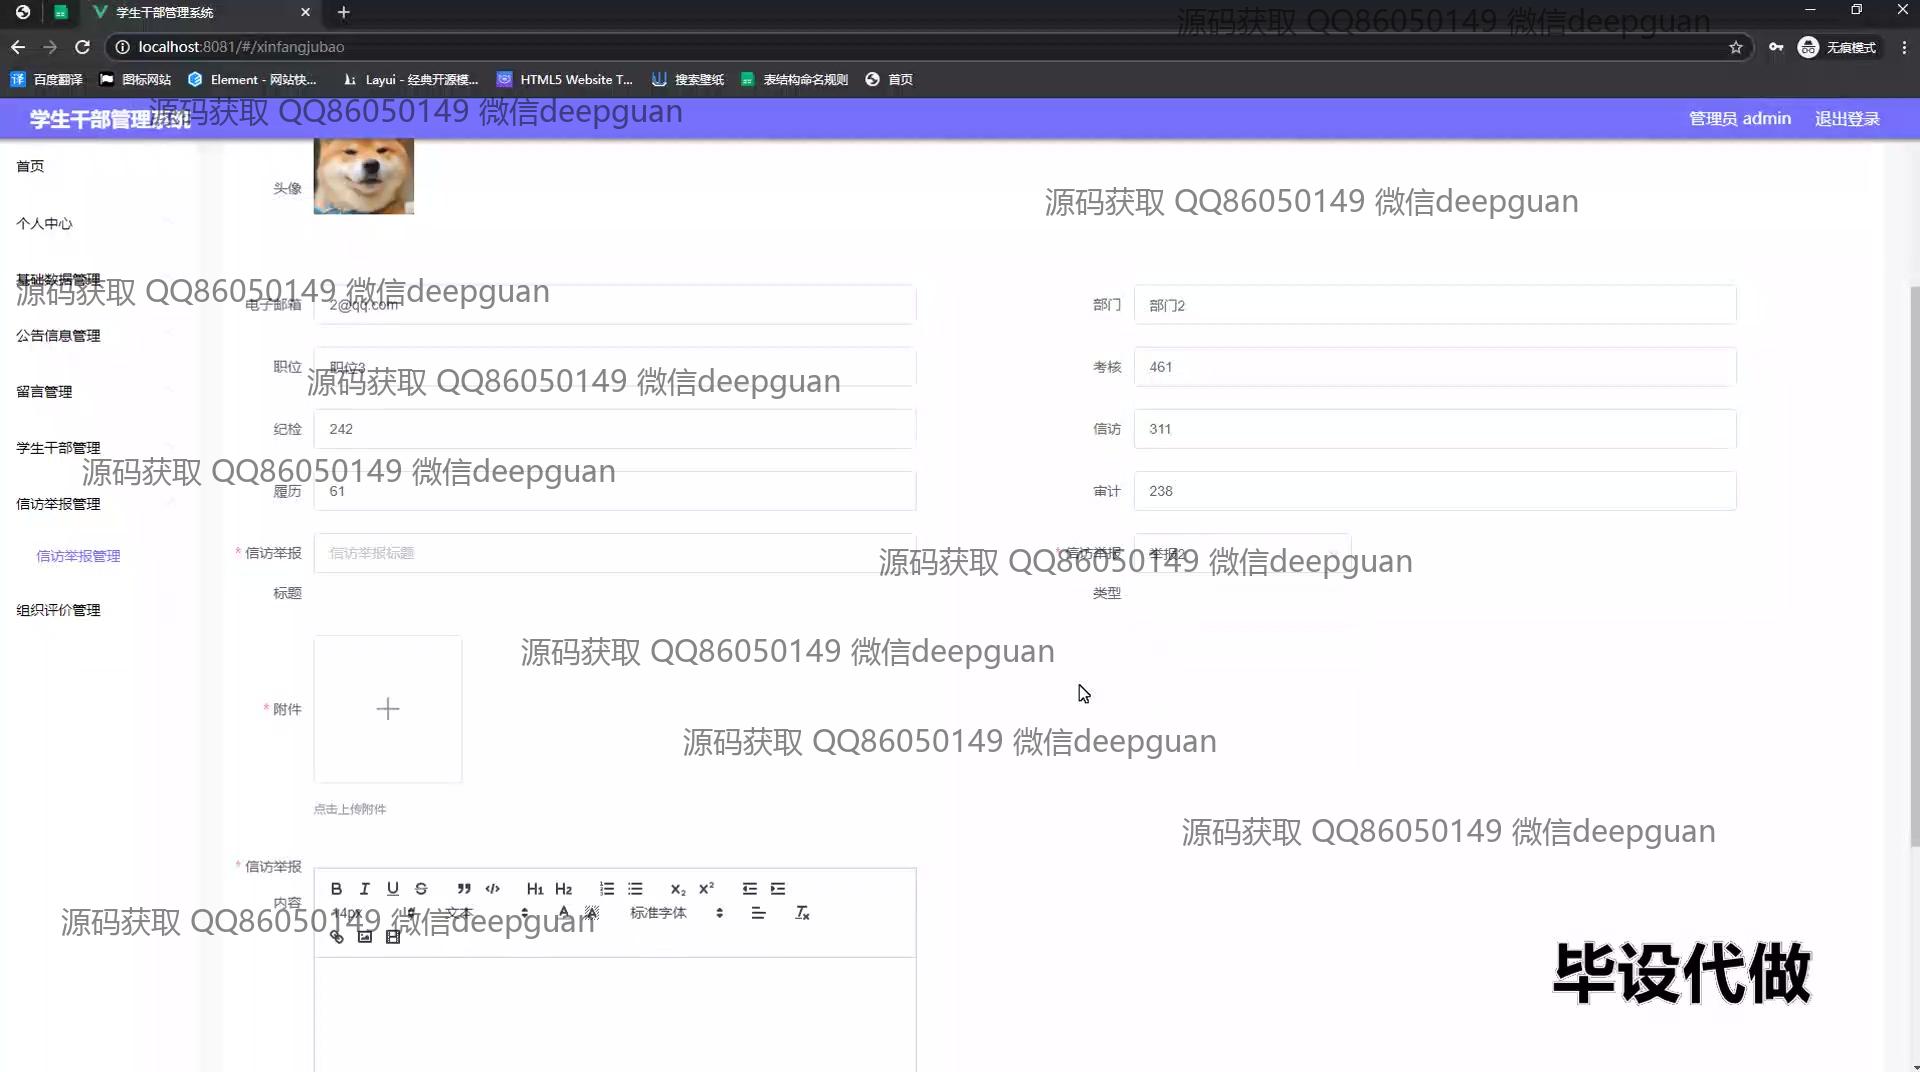The height and width of the screenshot is (1072, 1920).
Task: Open a new browser tab
Action: (x=343, y=12)
